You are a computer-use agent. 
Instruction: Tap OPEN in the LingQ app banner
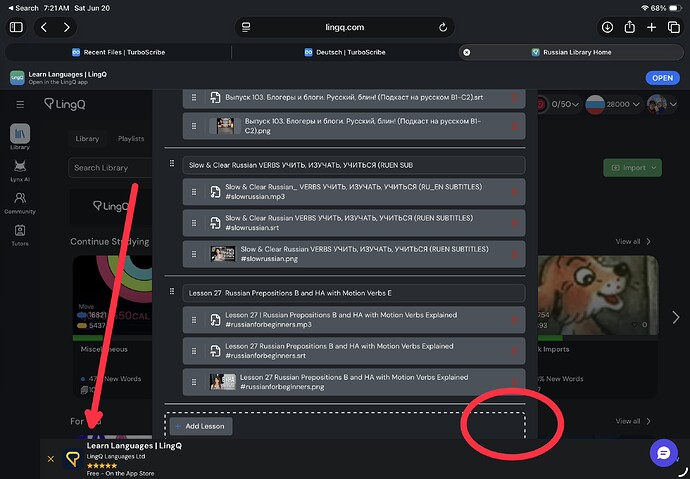point(662,78)
